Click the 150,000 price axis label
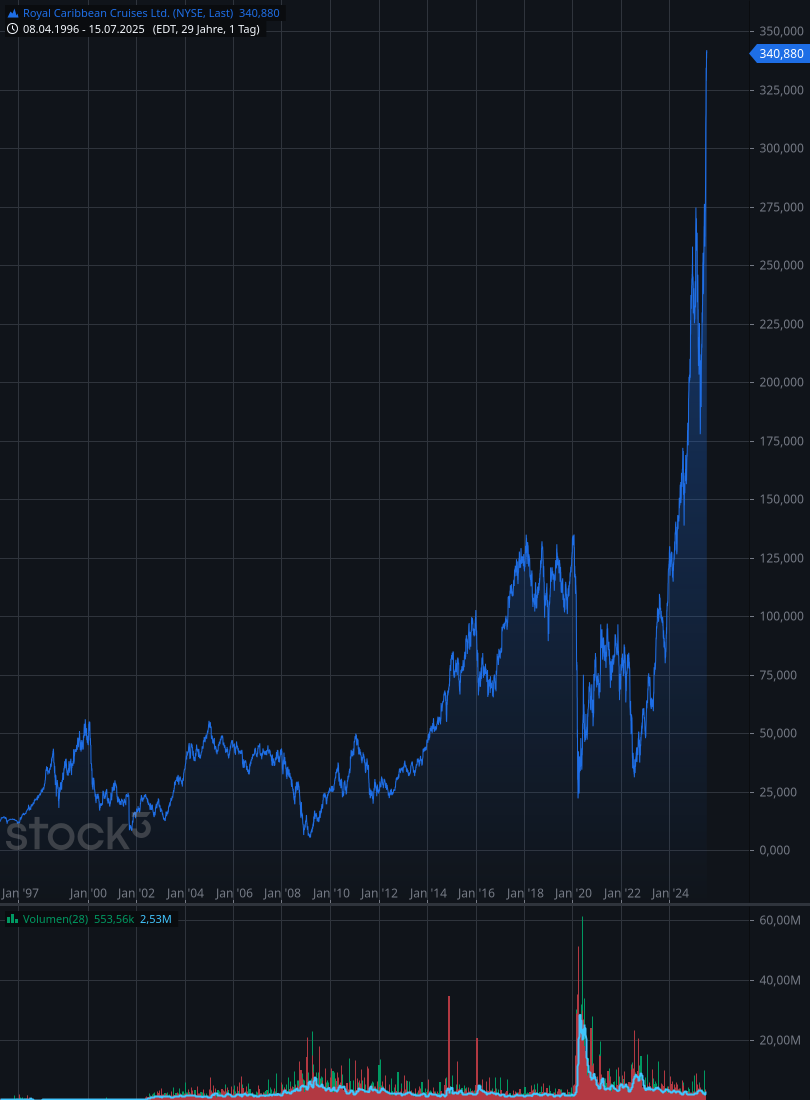 pyautogui.click(x=781, y=499)
